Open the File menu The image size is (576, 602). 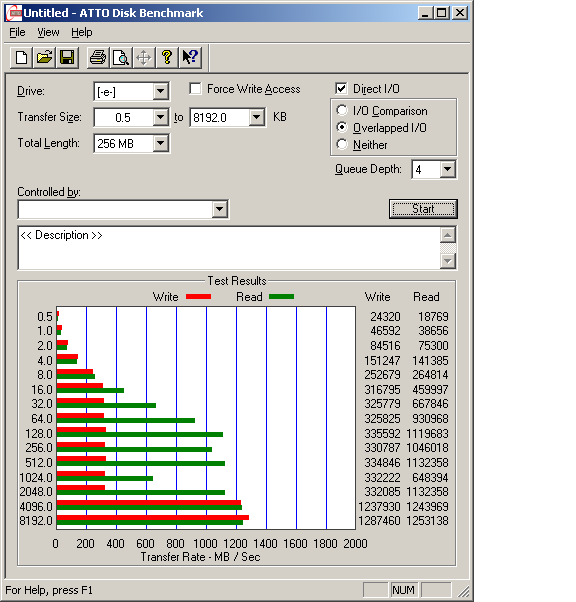tap(17, 32)
